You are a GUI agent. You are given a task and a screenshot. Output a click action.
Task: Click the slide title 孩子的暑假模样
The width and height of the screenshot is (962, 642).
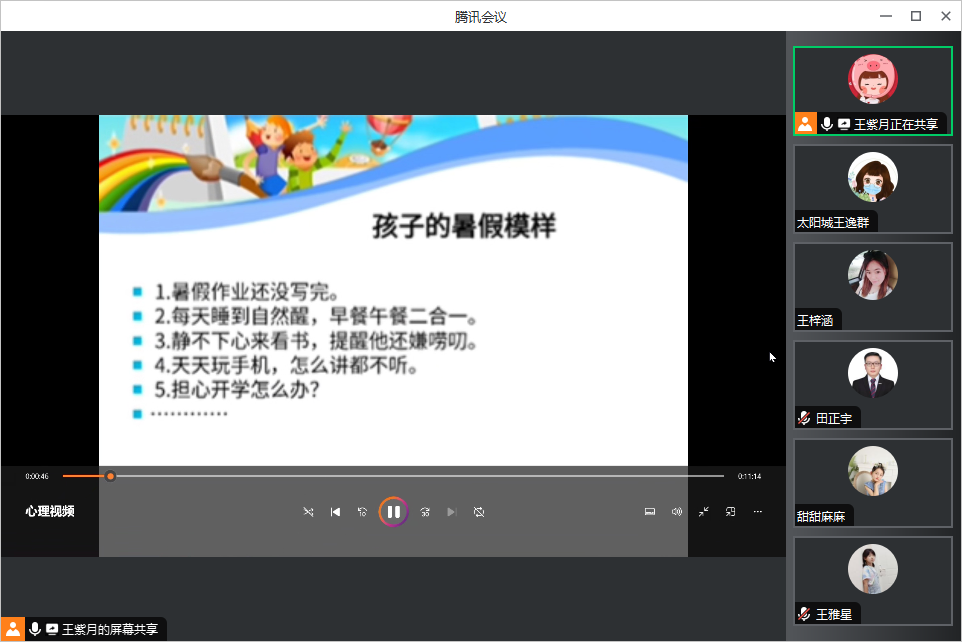(x=464, y=226)
